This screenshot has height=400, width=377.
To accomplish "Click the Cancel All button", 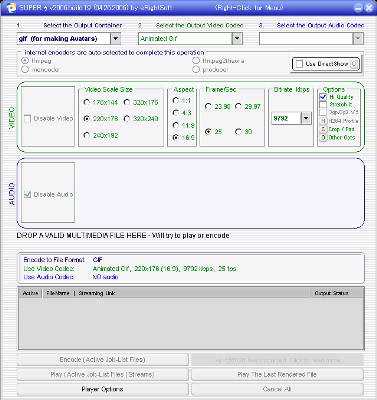I will coord(277,389).
